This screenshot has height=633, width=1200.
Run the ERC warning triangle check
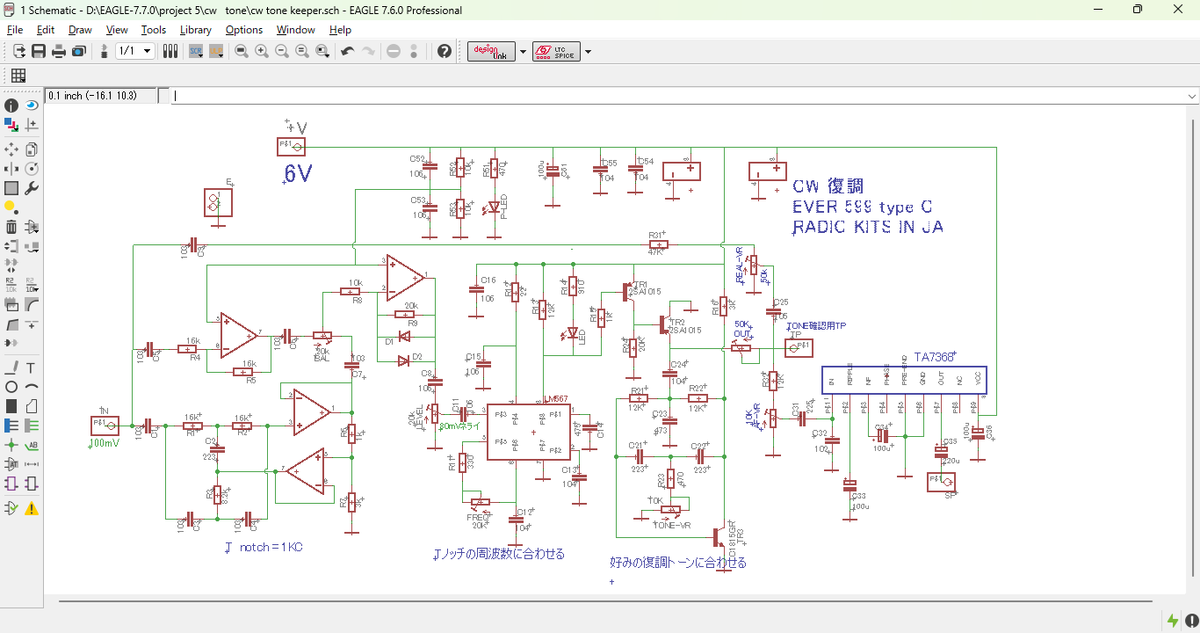(31, 508)
